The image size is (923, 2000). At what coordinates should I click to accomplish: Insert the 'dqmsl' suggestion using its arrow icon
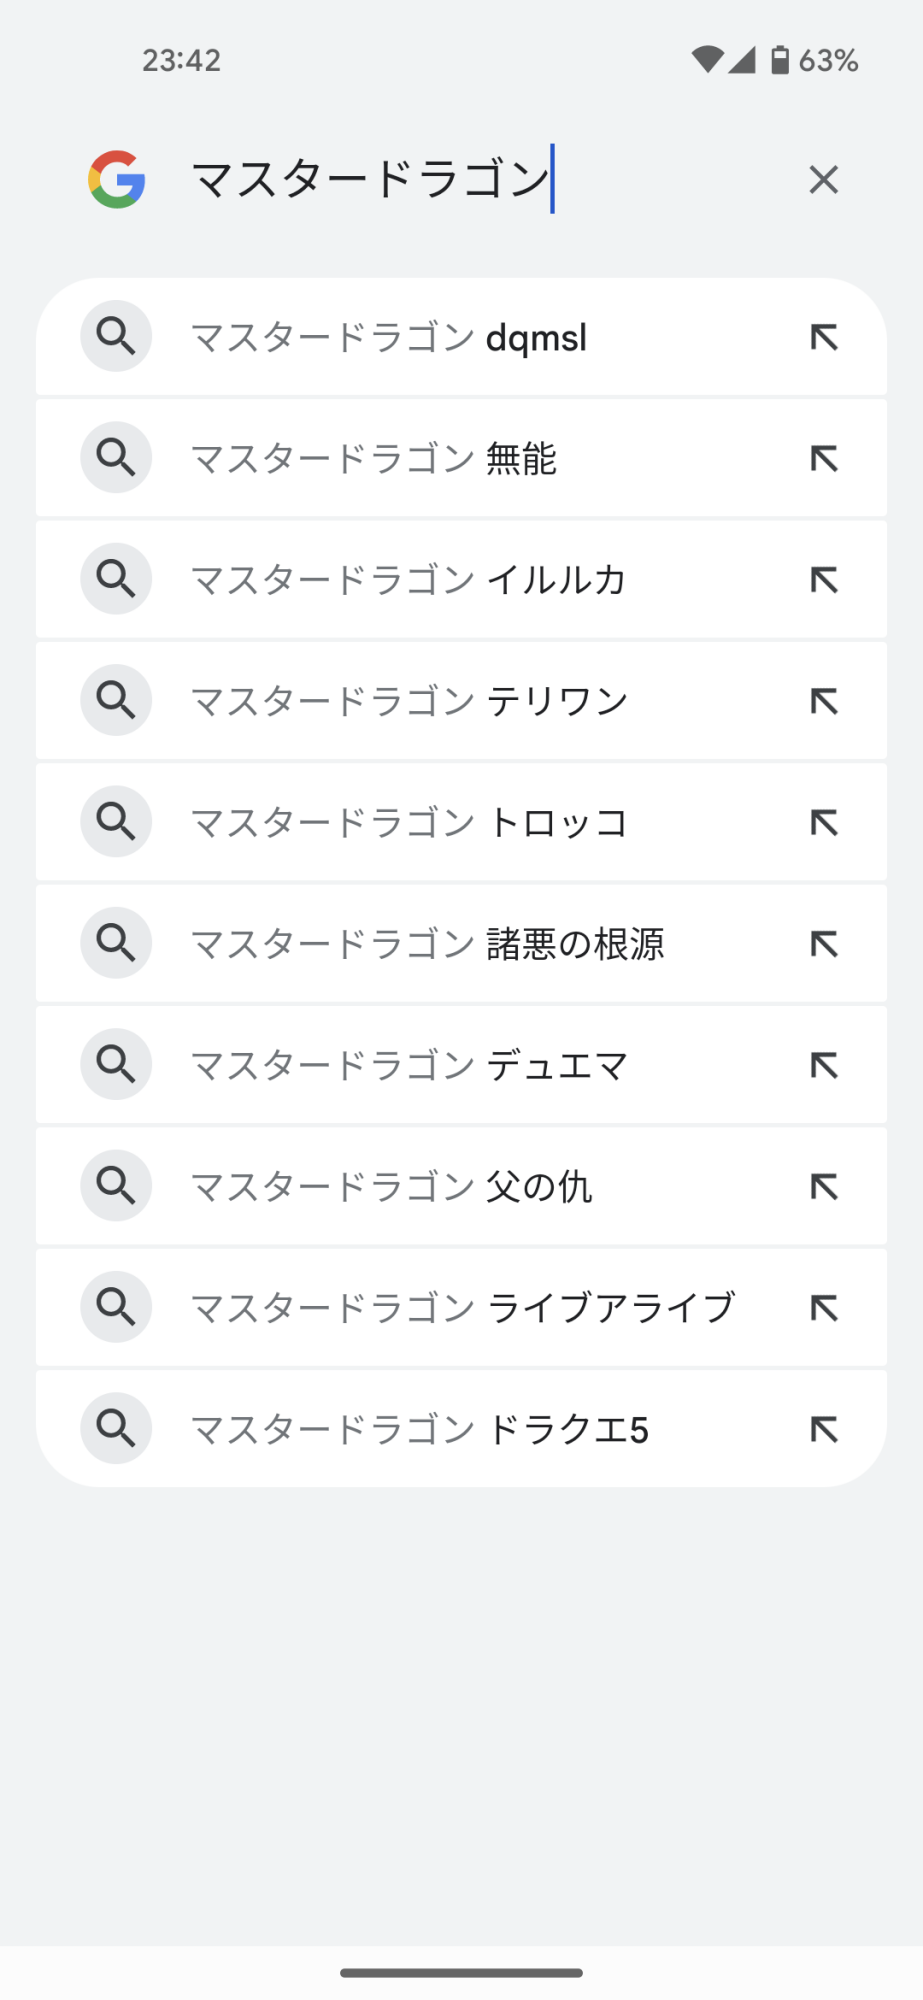coord(824,338)
